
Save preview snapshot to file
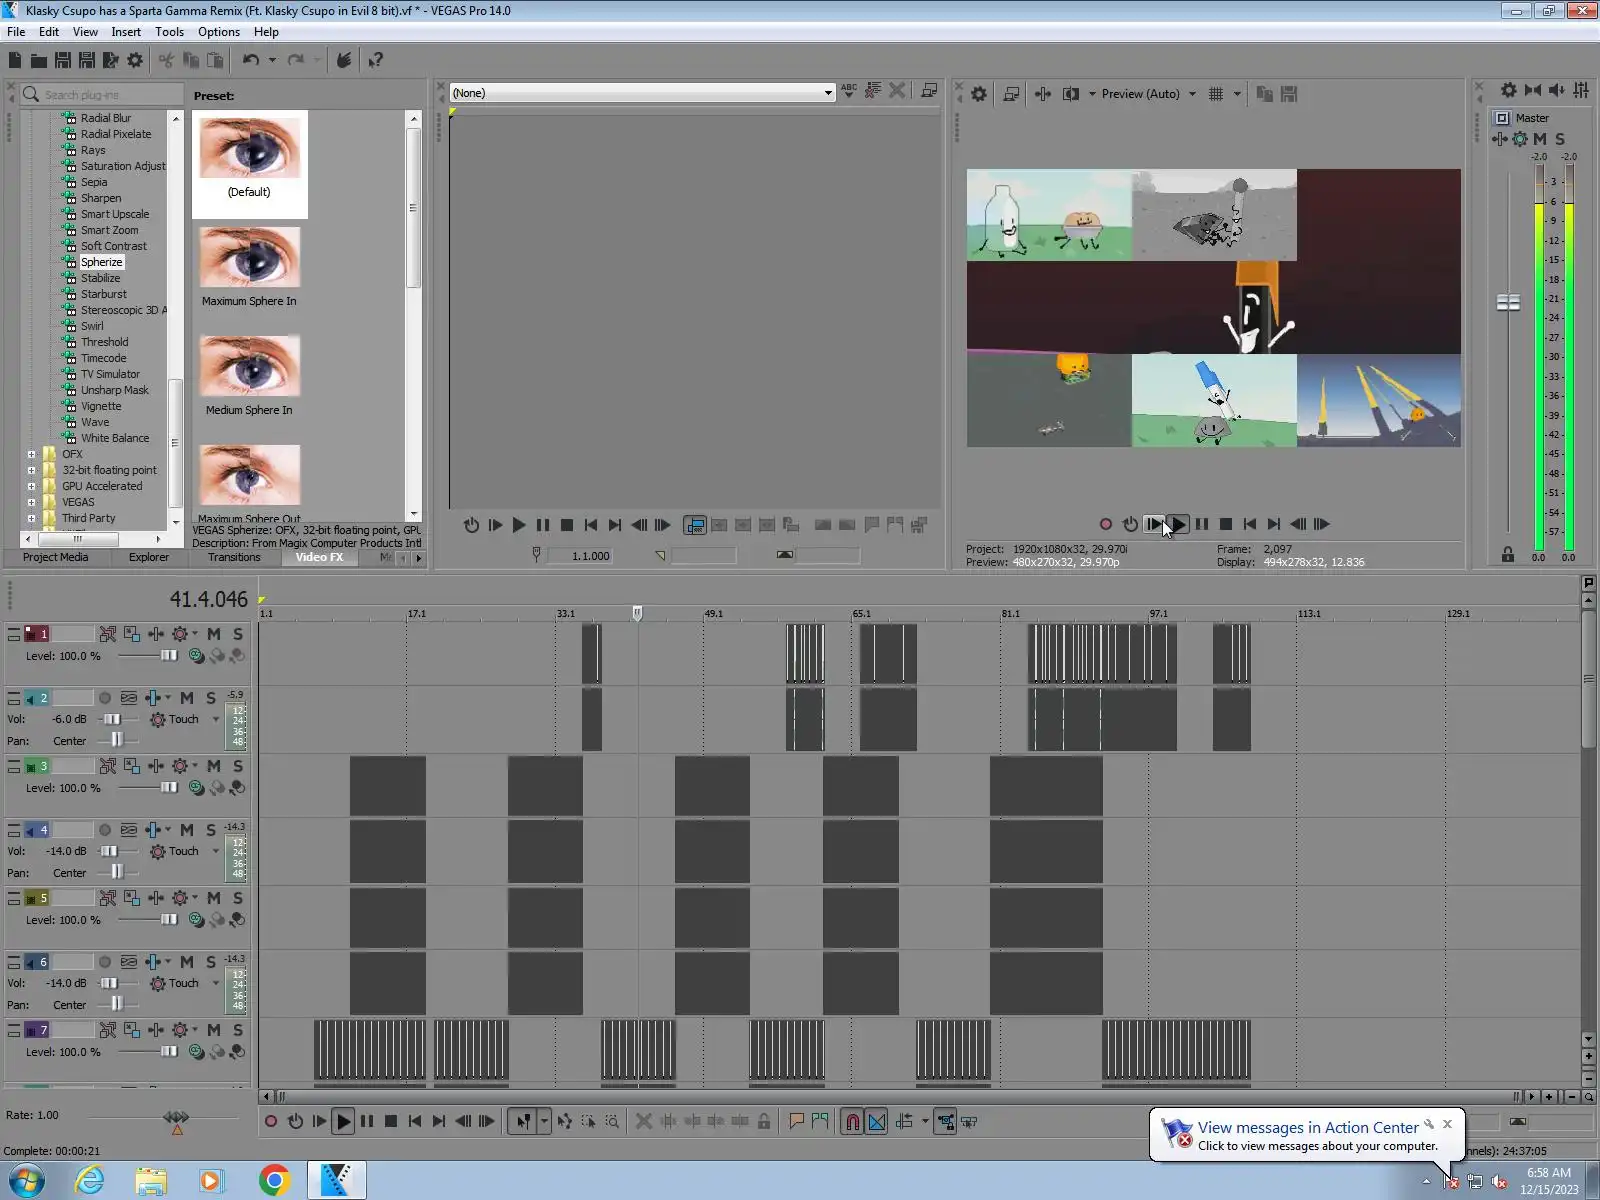1289,94
